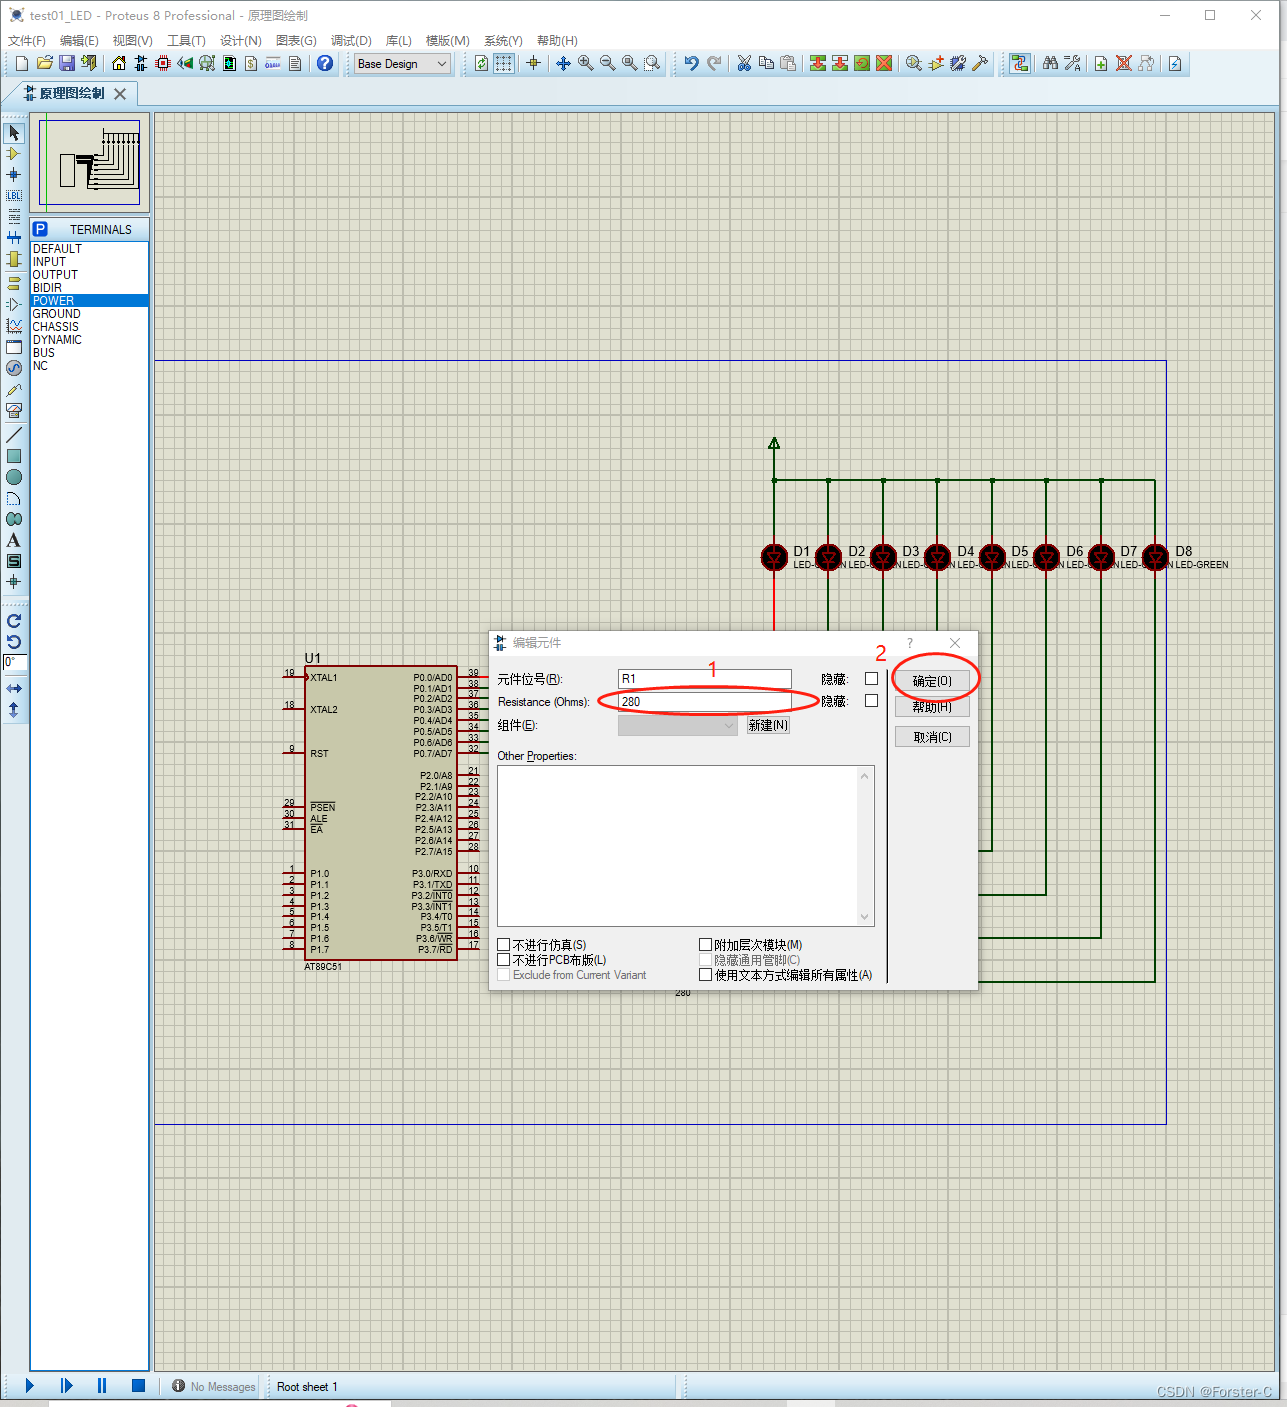Toggle the wire autorouter toolbar icon
Viewport: 1287px width, 1407px height.
point(1019,63)
